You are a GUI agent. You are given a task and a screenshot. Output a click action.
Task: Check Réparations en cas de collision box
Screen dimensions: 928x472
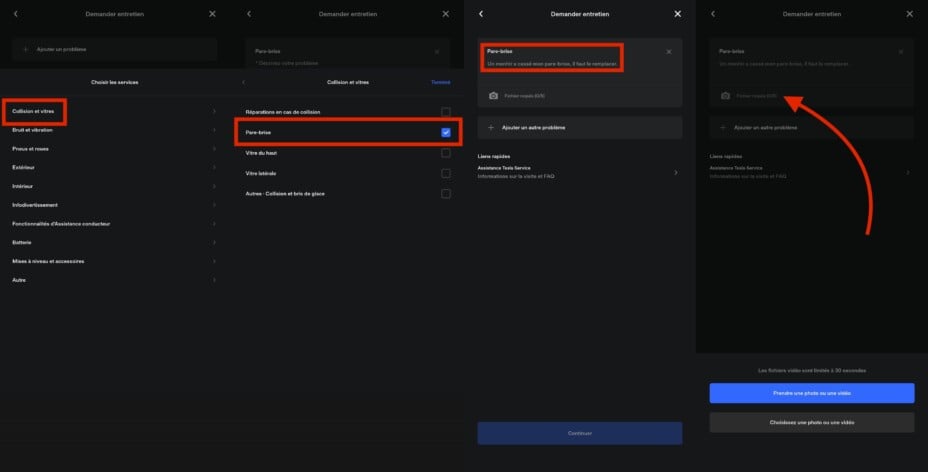[446, 112]
